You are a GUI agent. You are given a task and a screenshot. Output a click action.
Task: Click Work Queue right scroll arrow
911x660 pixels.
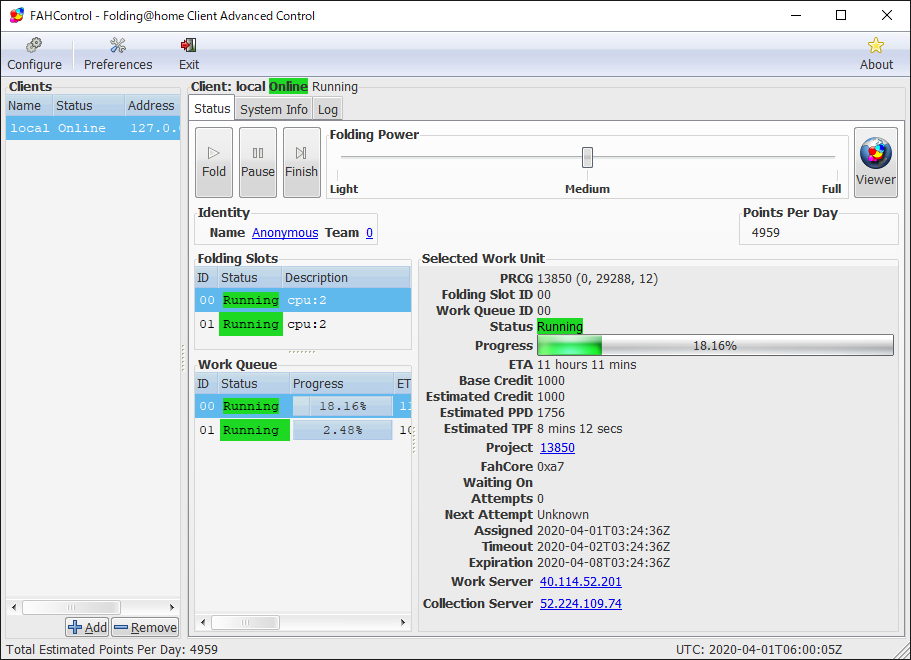point(403,622)
